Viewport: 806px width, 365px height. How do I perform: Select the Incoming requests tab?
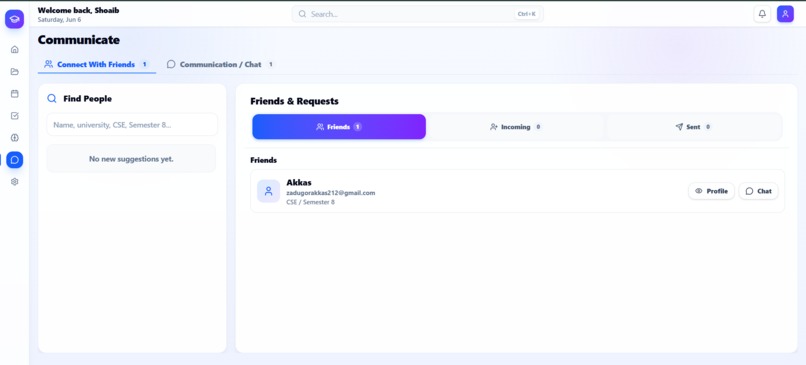point(515,126)
